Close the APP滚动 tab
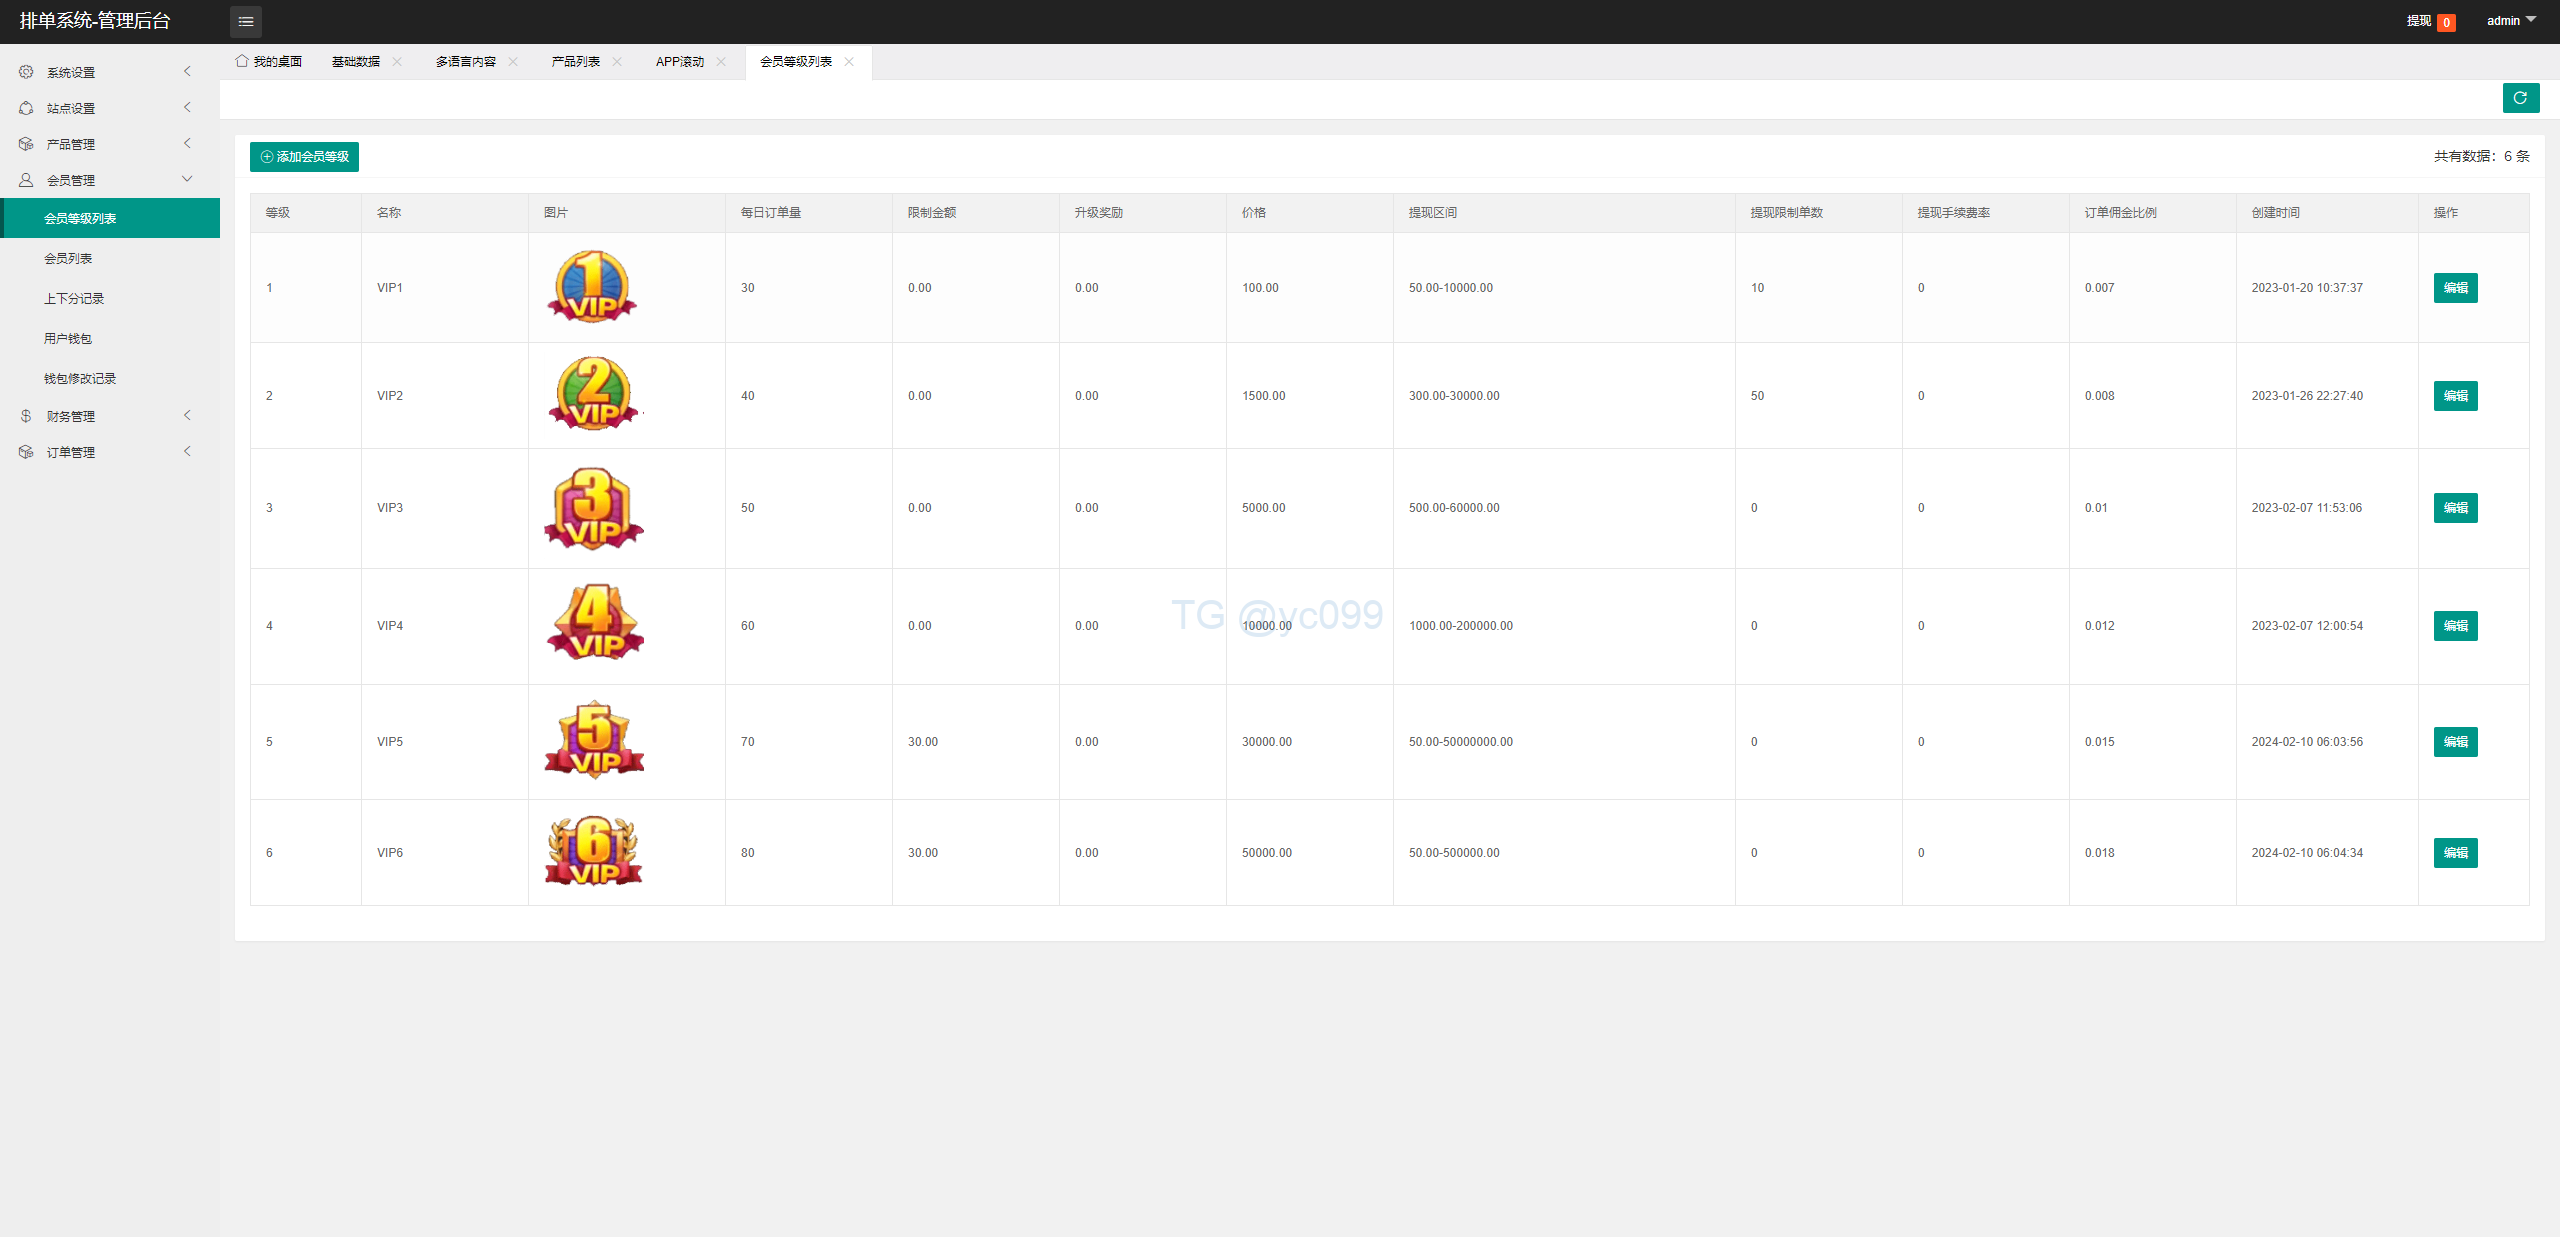This screenshot has width=2560, height=1237. click(721, 62)
